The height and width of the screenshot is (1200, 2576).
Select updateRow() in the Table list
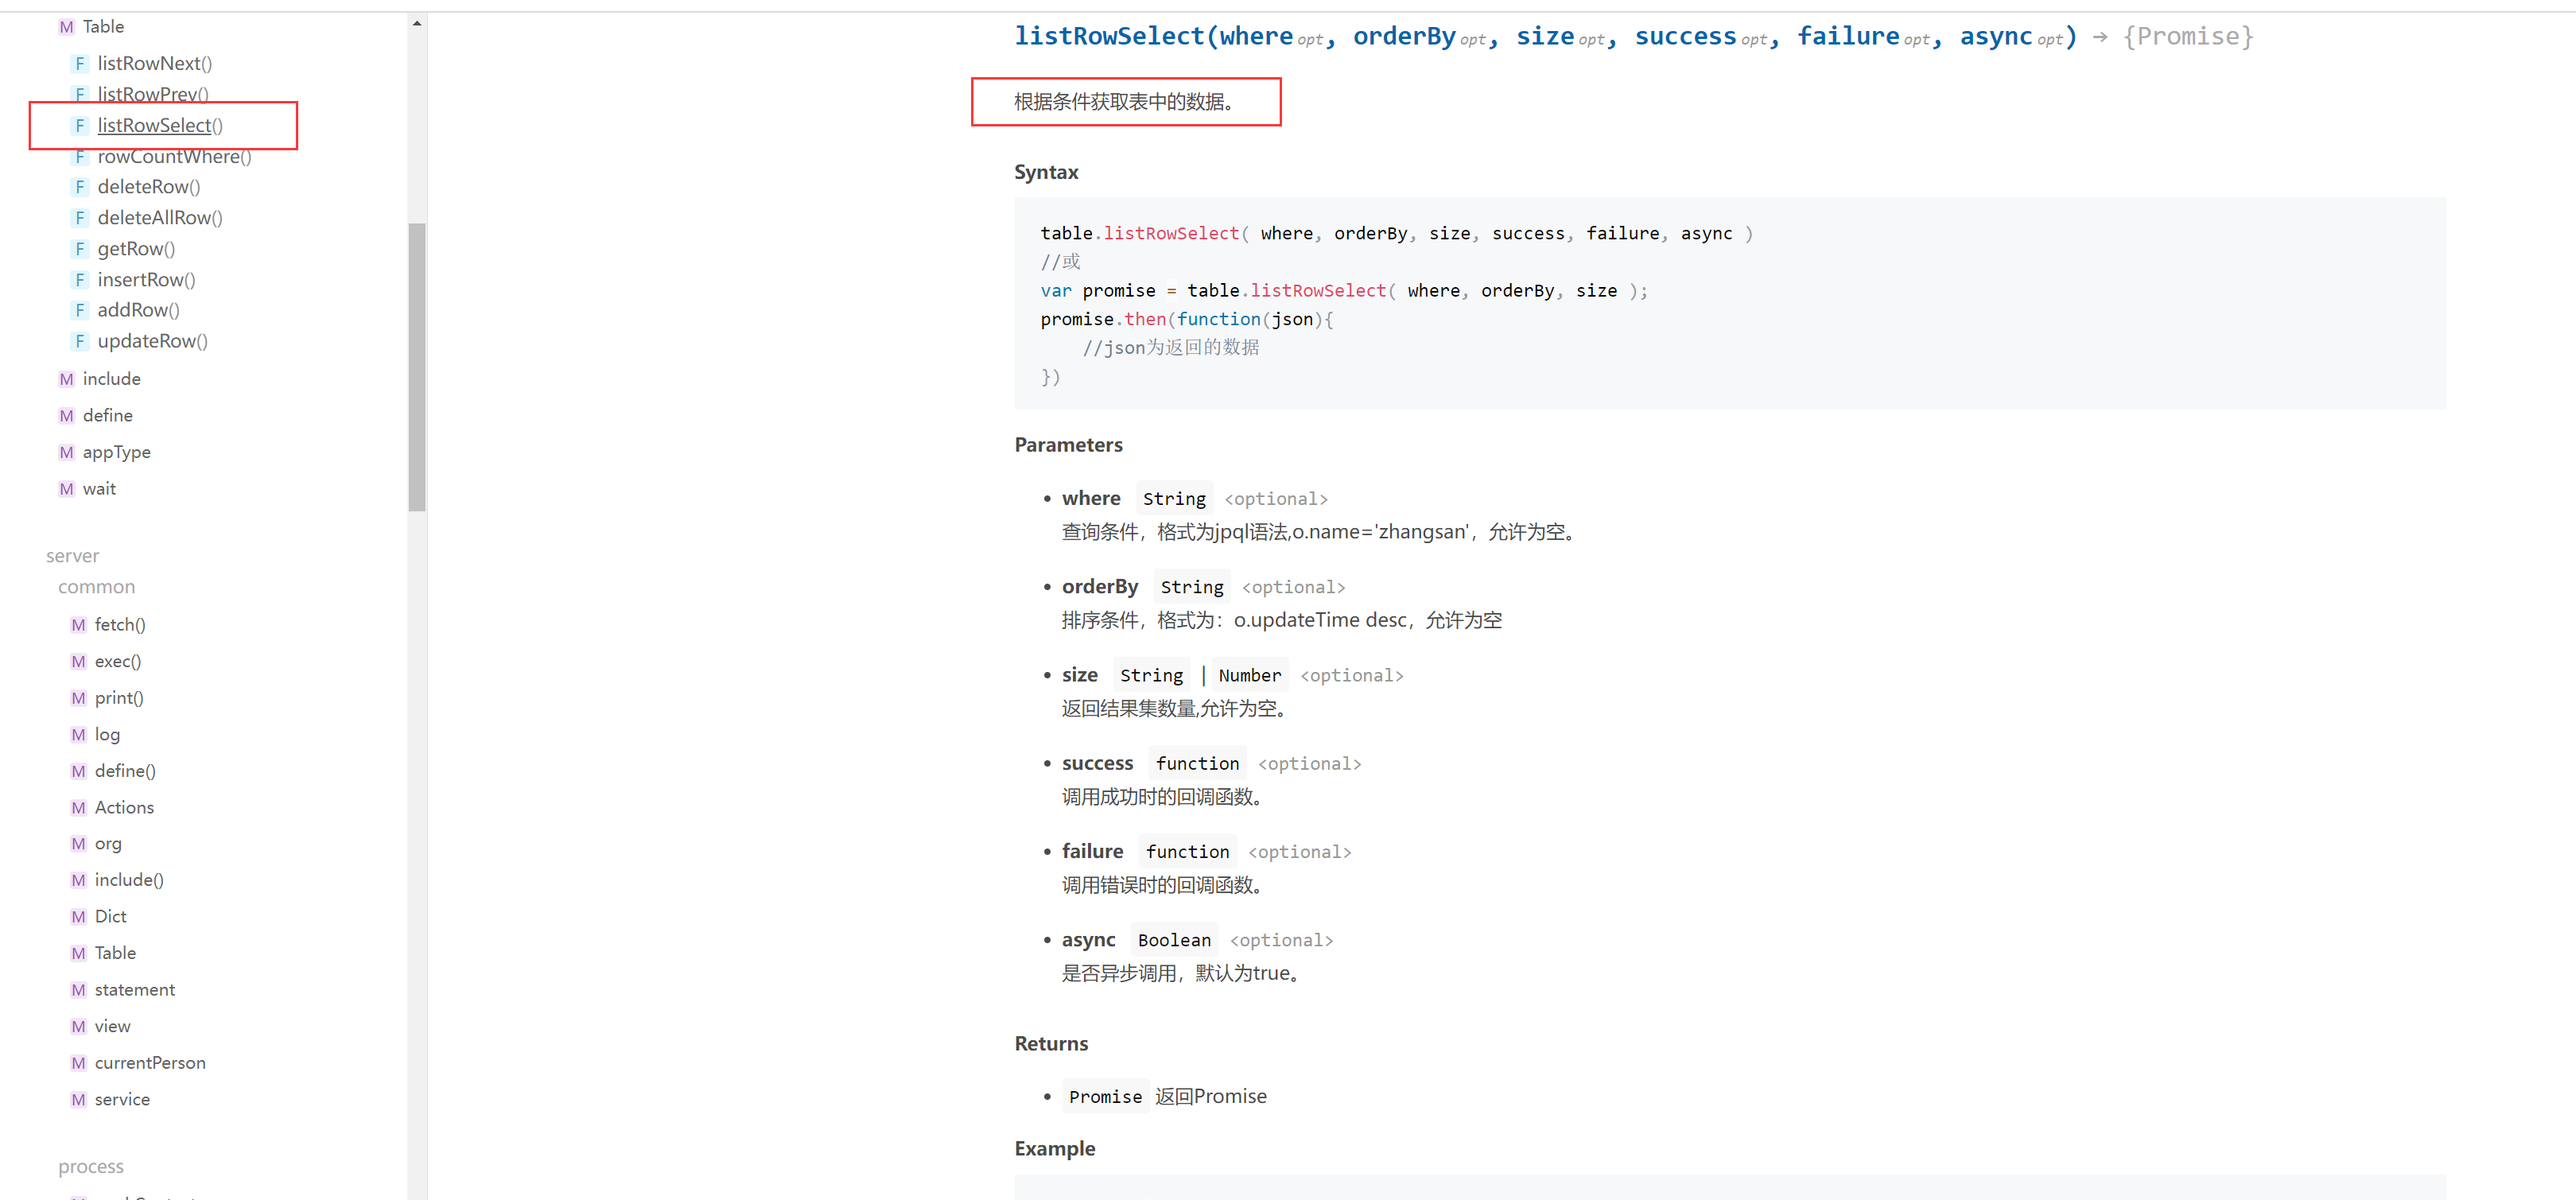[x=152, y=341]
